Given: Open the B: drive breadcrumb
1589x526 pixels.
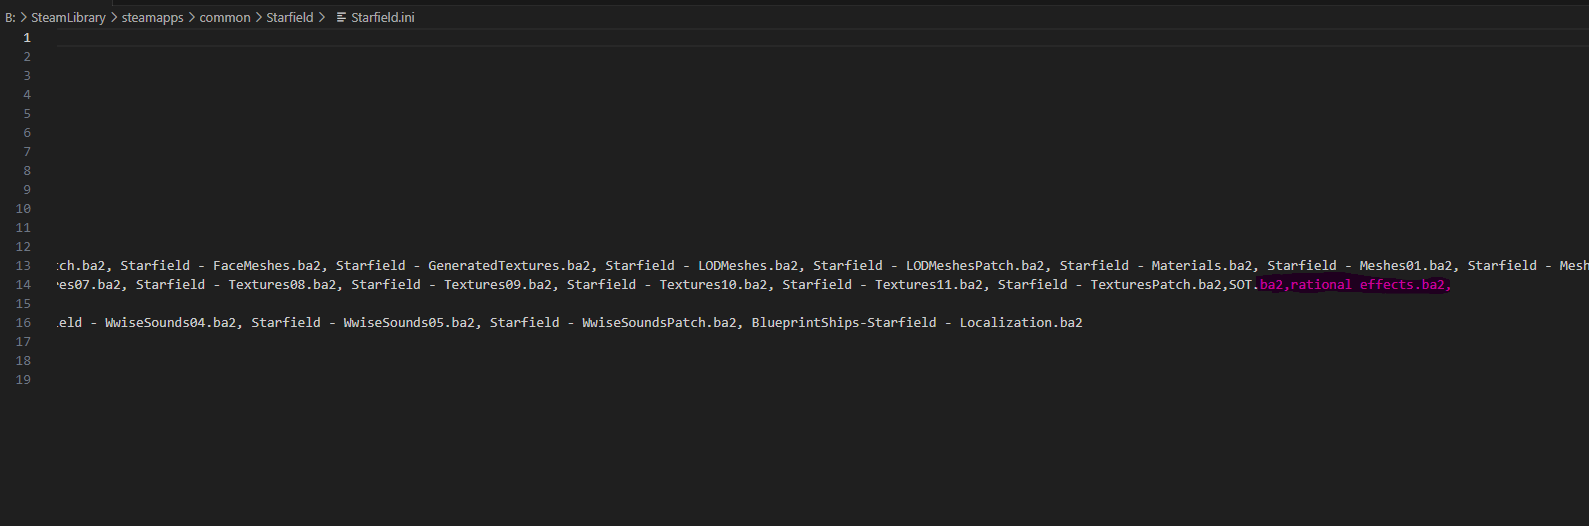Looking at the screenshot, I should (x=10, y=18).
